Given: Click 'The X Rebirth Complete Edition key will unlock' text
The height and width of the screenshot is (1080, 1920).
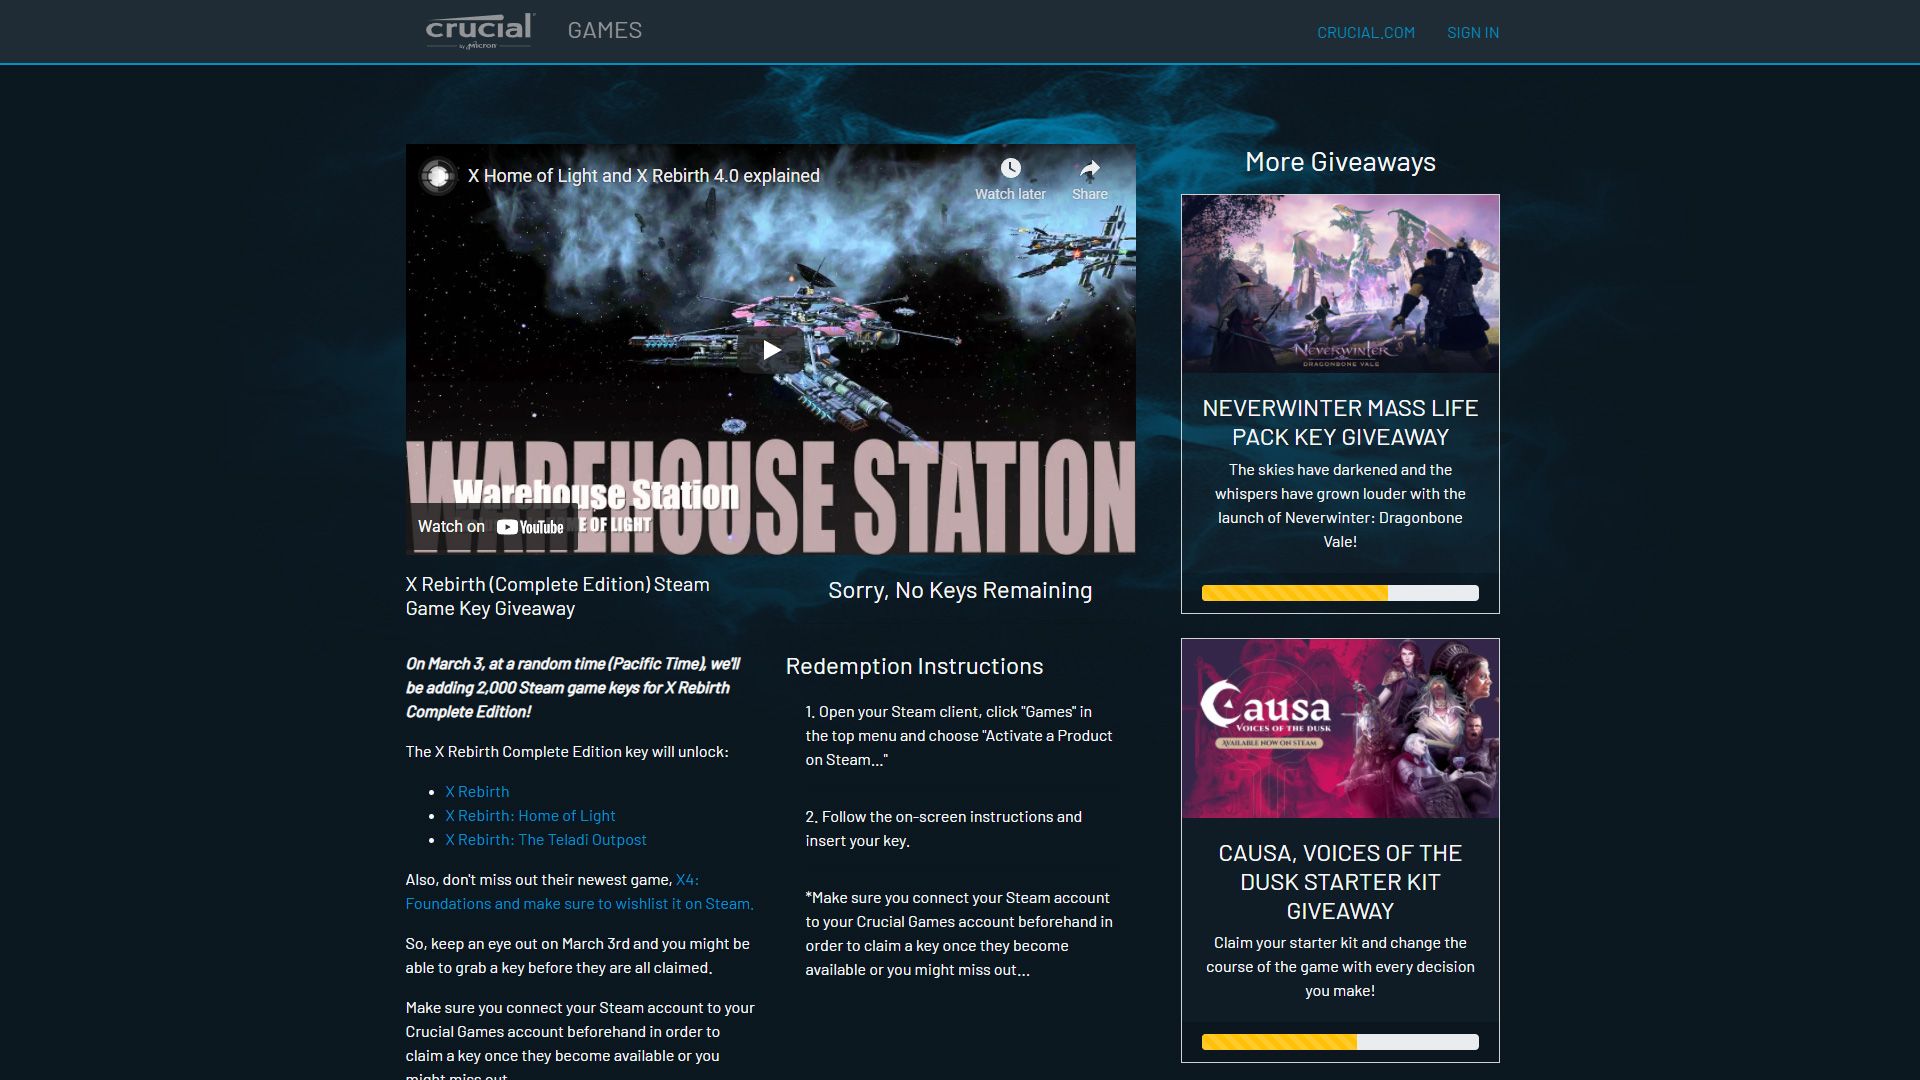Looking at the screenshot, I should (x=567, y=752).
